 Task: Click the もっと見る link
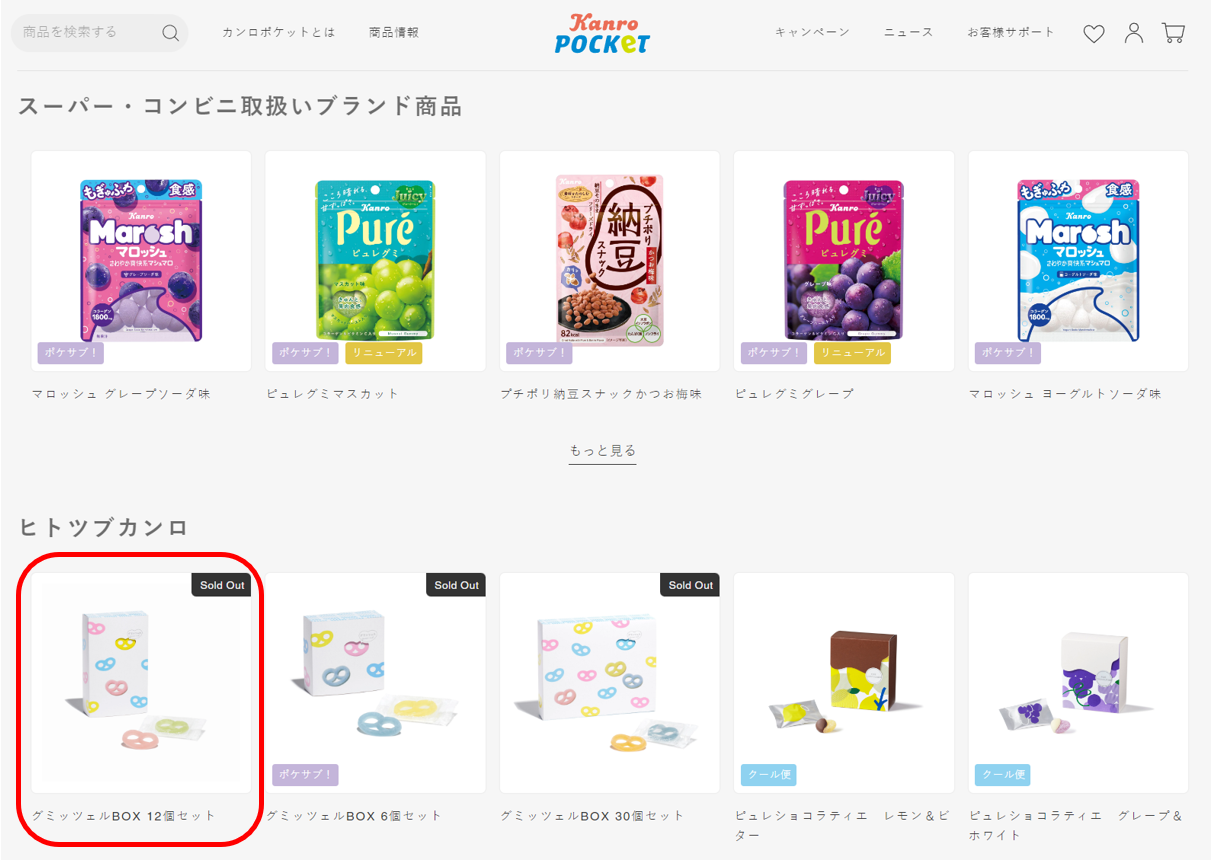pos(603,451)
